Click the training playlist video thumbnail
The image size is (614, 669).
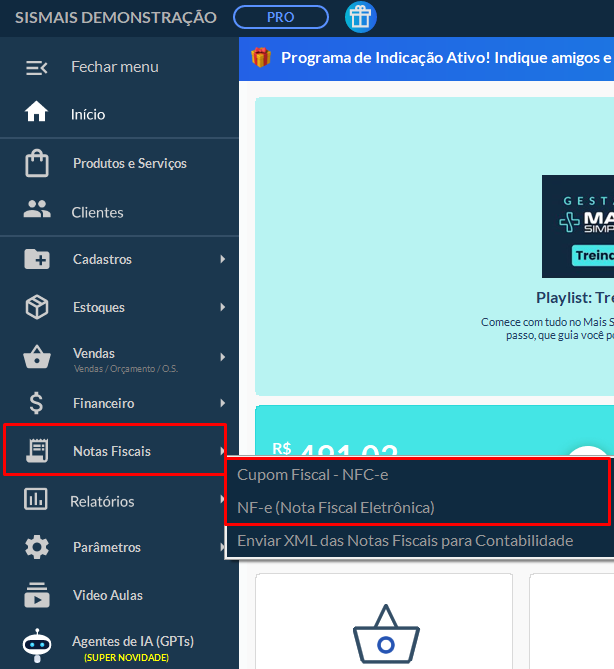coord(577,226)
